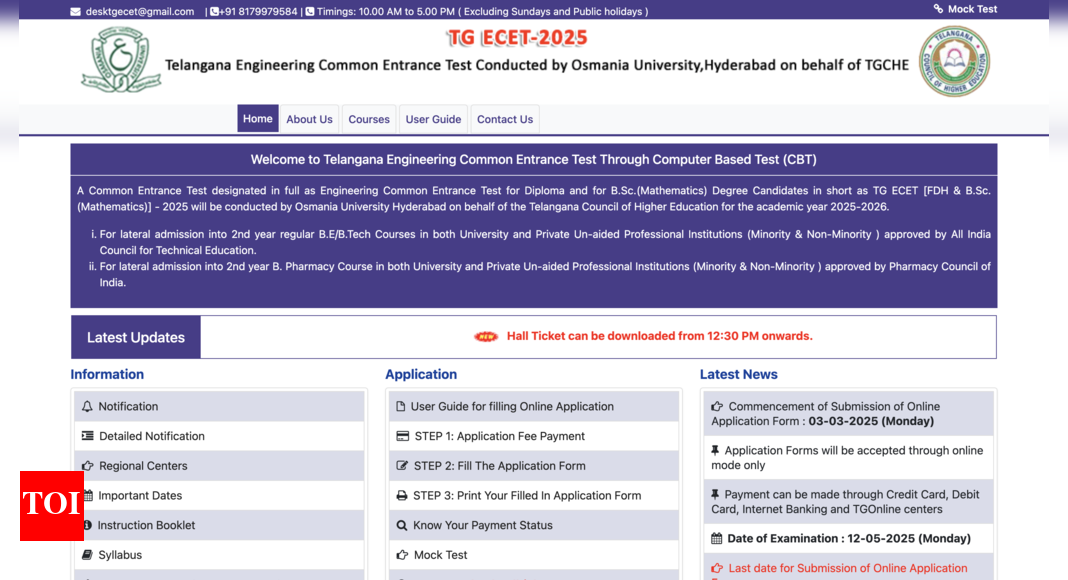Screen dimensions: 1068x580
Task: Open Important Dates in Information list
Action: click(140, 496)
